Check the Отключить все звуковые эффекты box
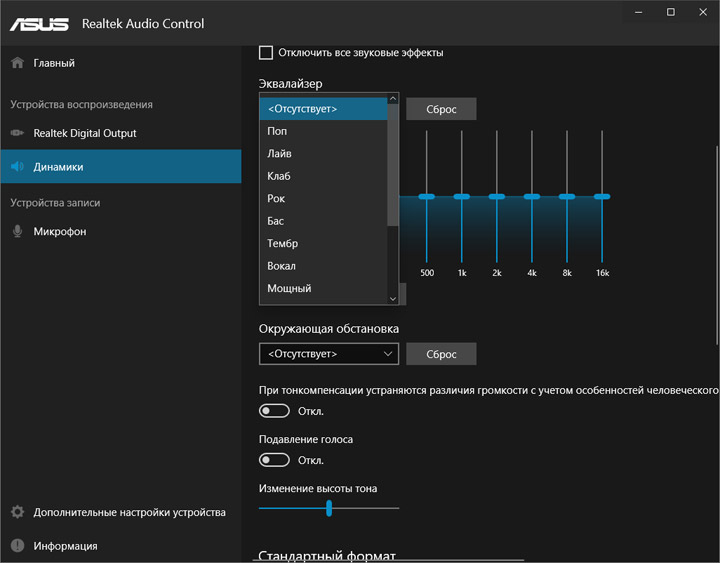720x563 pixels. (x=266, y=52)
